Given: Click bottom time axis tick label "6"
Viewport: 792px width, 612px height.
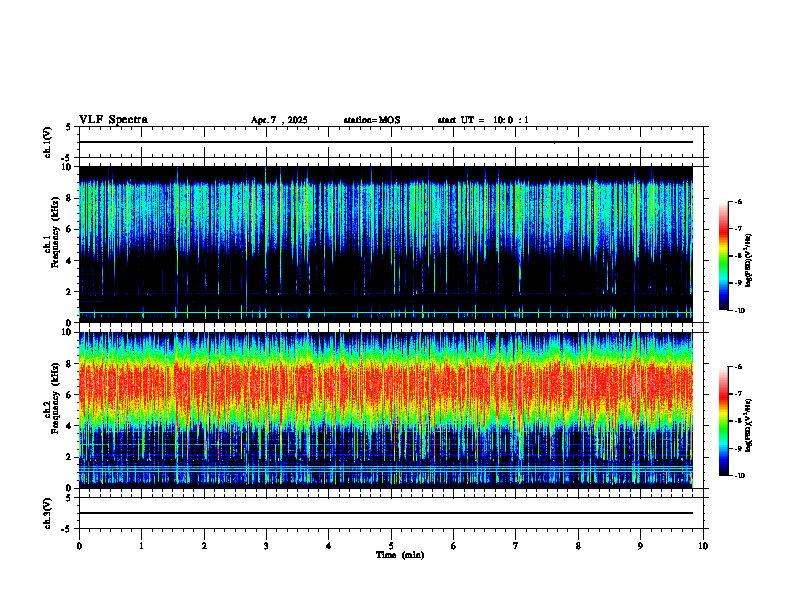Looking at the screenshot, I should click(454, 546).
